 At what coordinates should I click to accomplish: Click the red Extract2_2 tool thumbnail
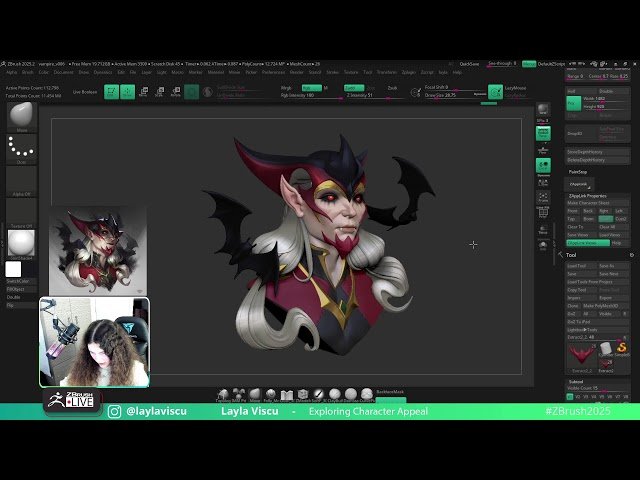581,357
